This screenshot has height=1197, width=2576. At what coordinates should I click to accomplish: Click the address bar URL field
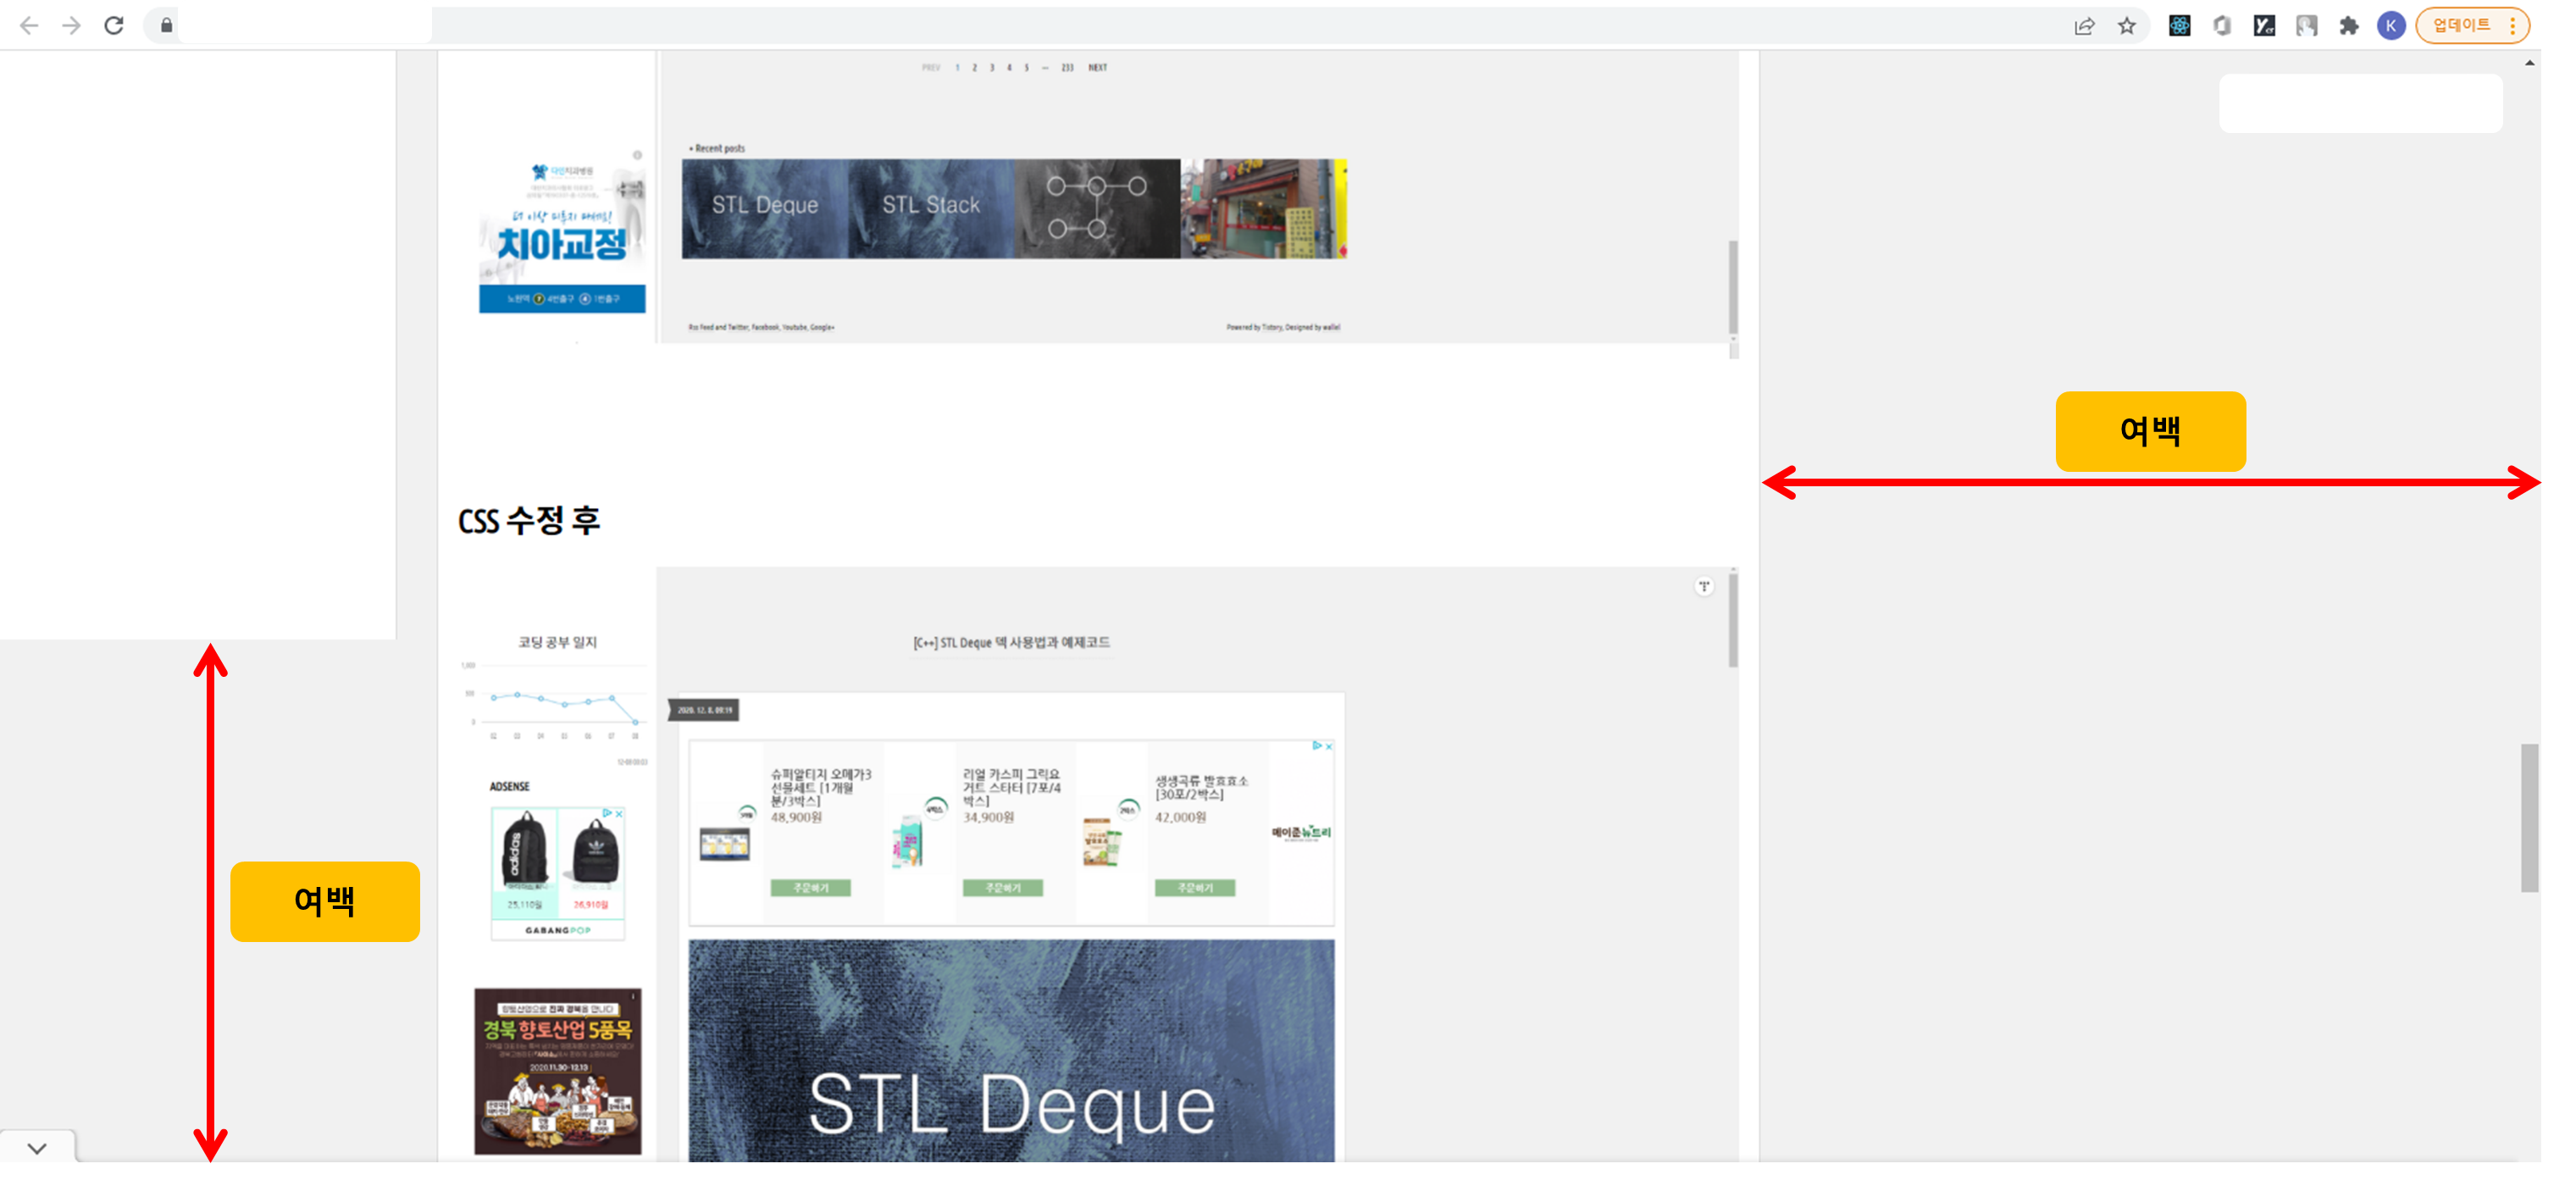point(305,25)
